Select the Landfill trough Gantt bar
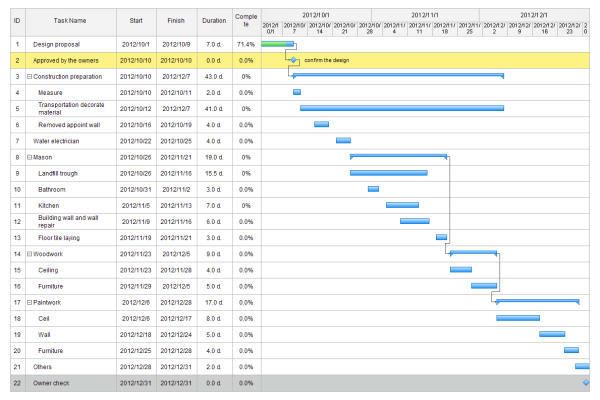Screen dimensions: 600x400 [388, 173]
